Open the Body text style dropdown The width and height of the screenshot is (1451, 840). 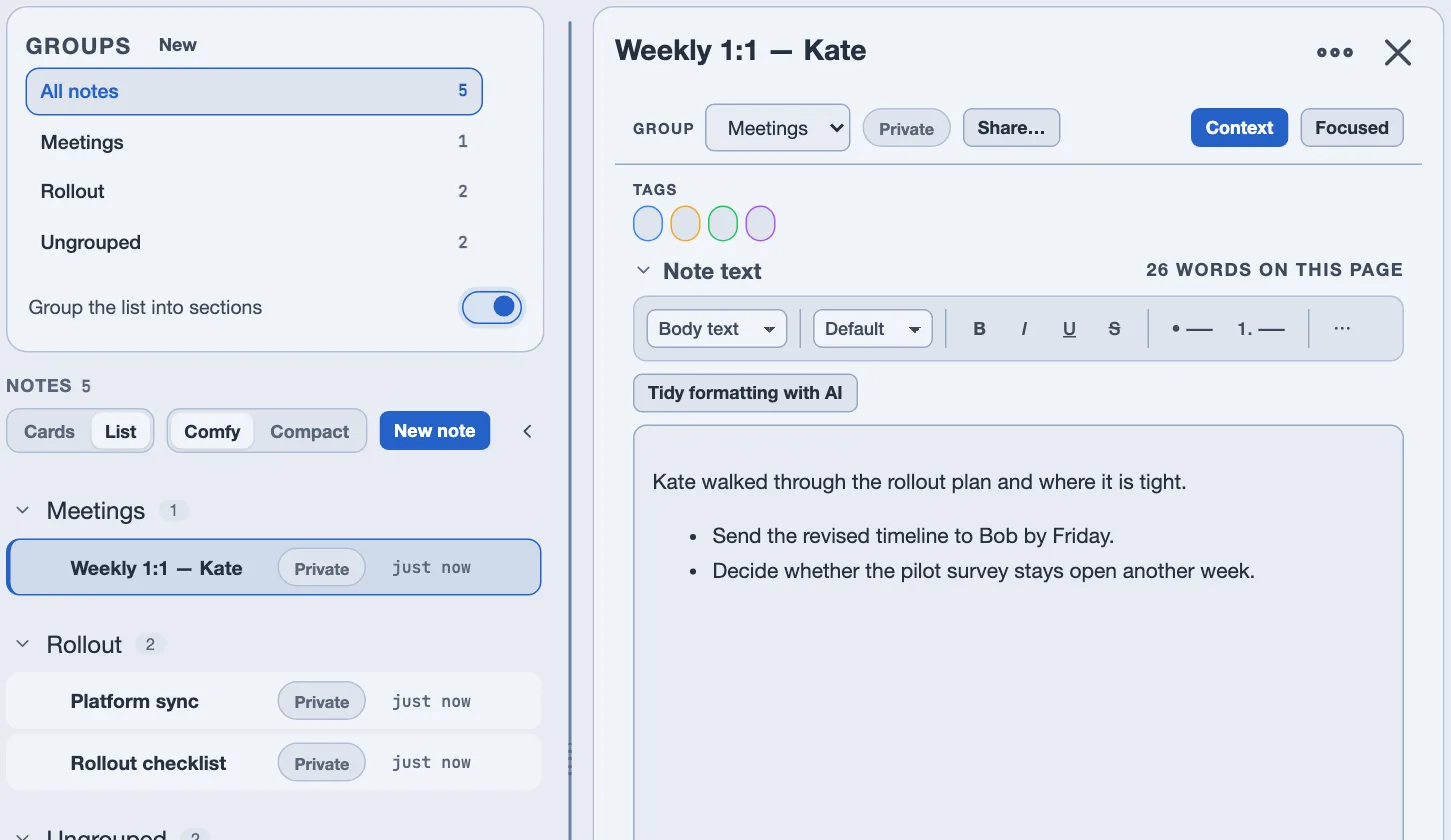[716, 329]
